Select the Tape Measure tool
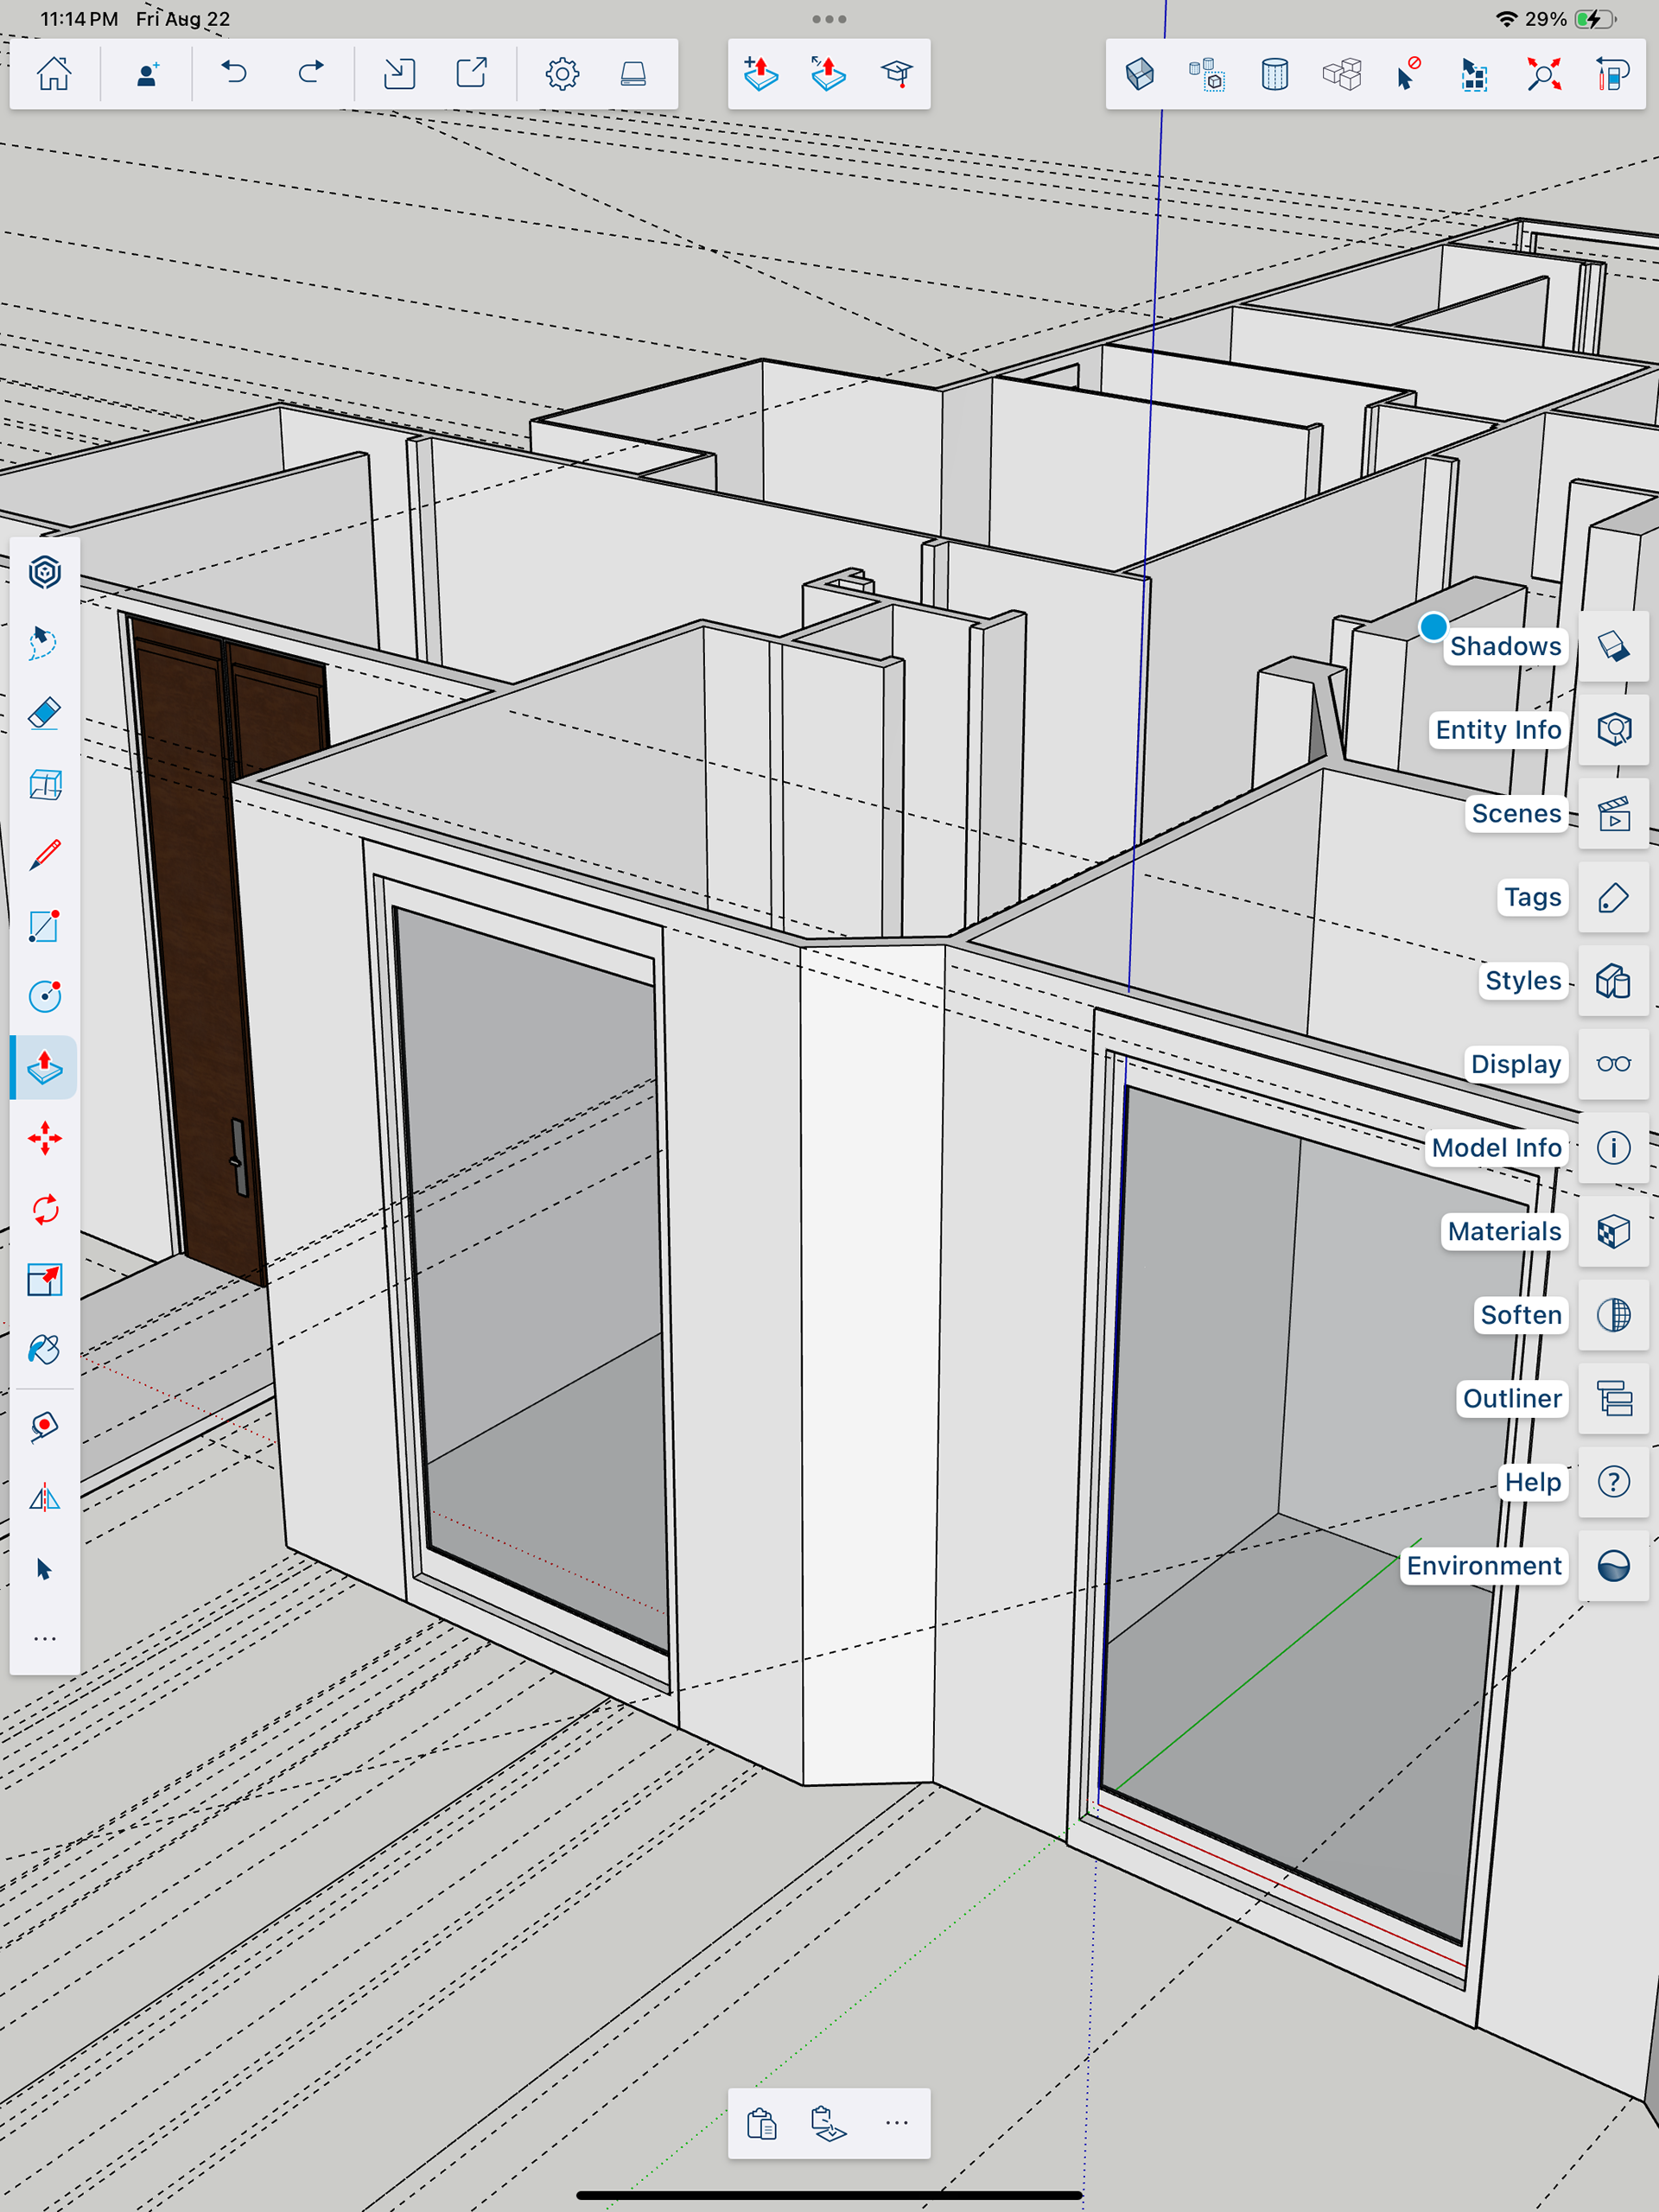 [x=44, y=1426]
